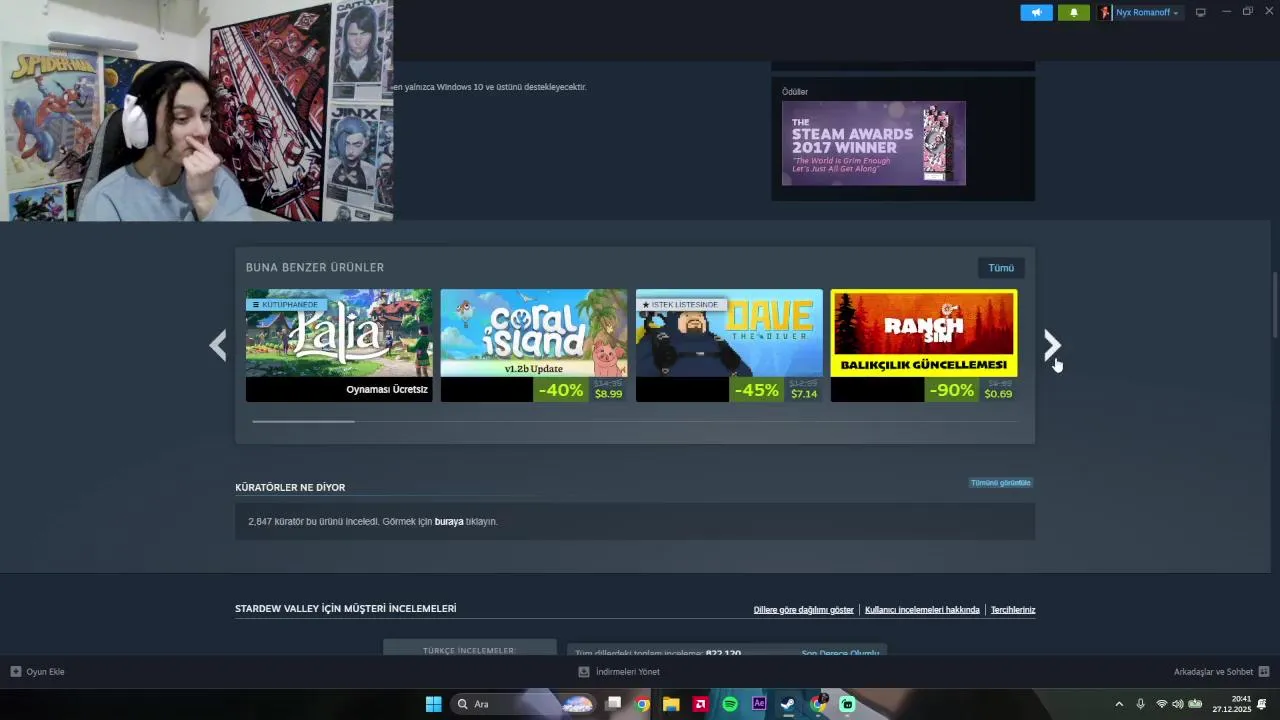Click the microphone tray icon
Image resolution: width=1280 pixels, height=720 pixels.
[1140, 704]
